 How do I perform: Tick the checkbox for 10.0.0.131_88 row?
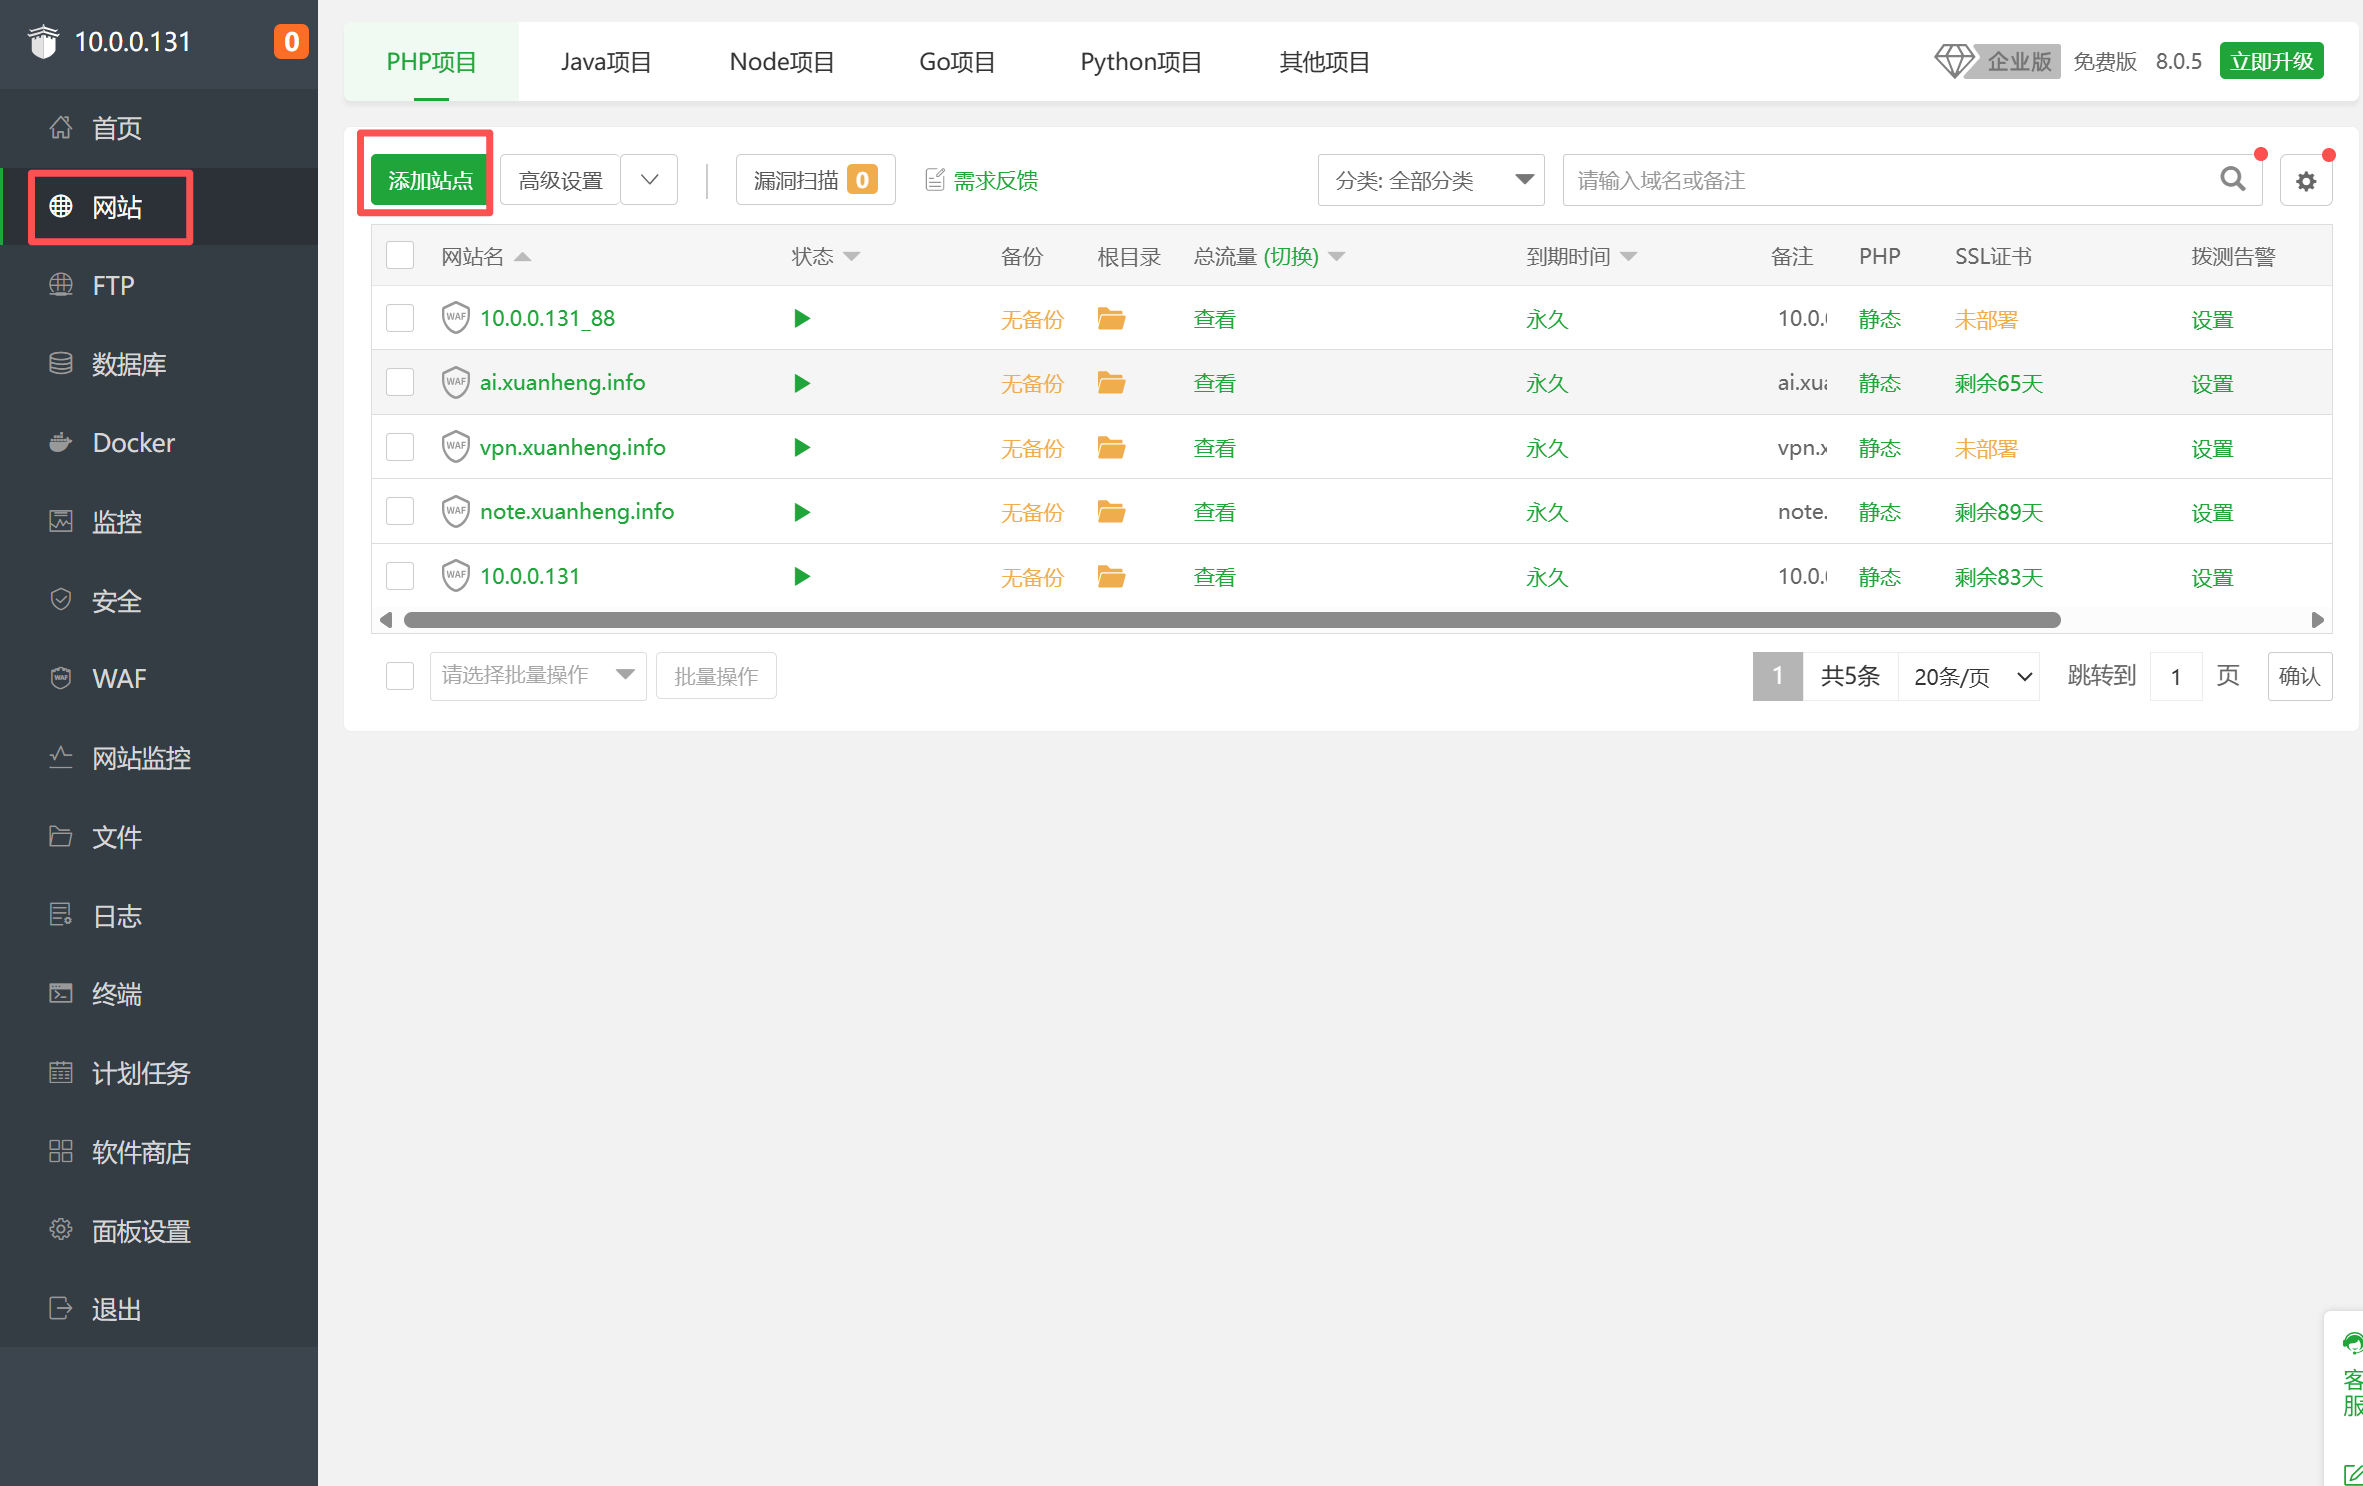click(400, 319)
